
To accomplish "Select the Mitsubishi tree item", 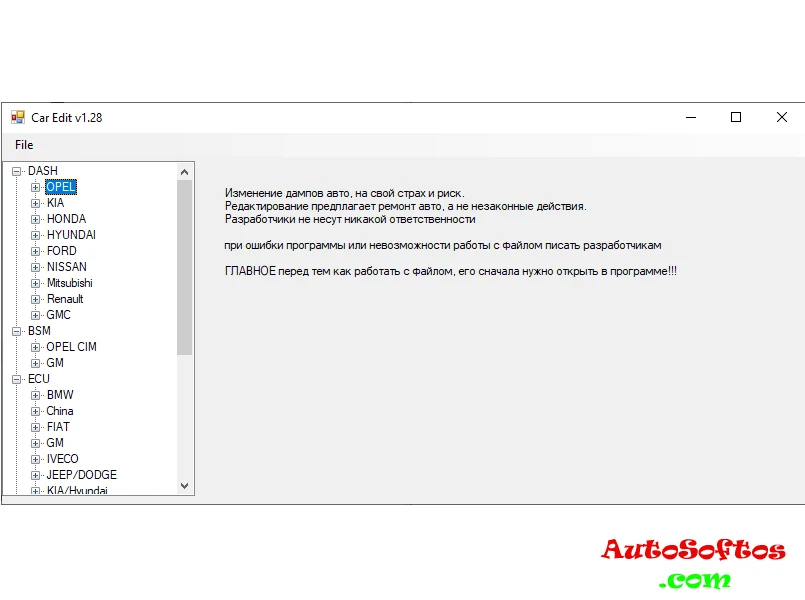I will (x=69, y=283).
